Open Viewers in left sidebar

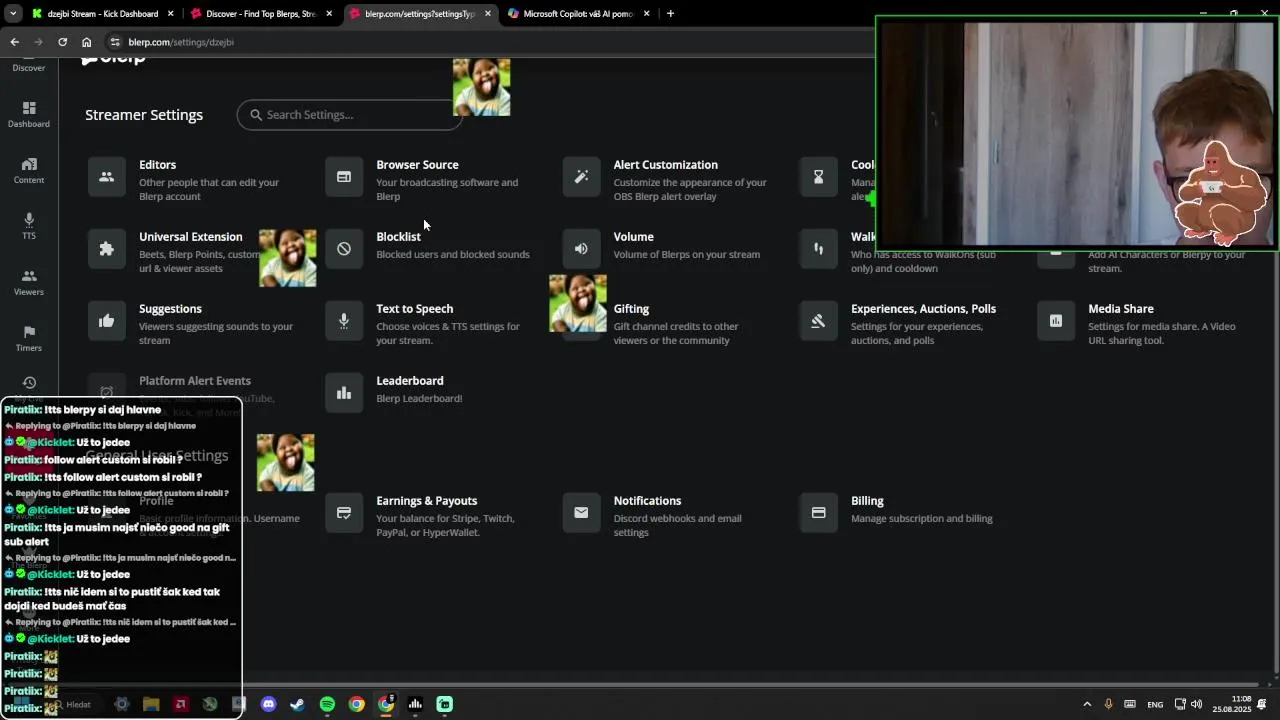tap(29, 282)
